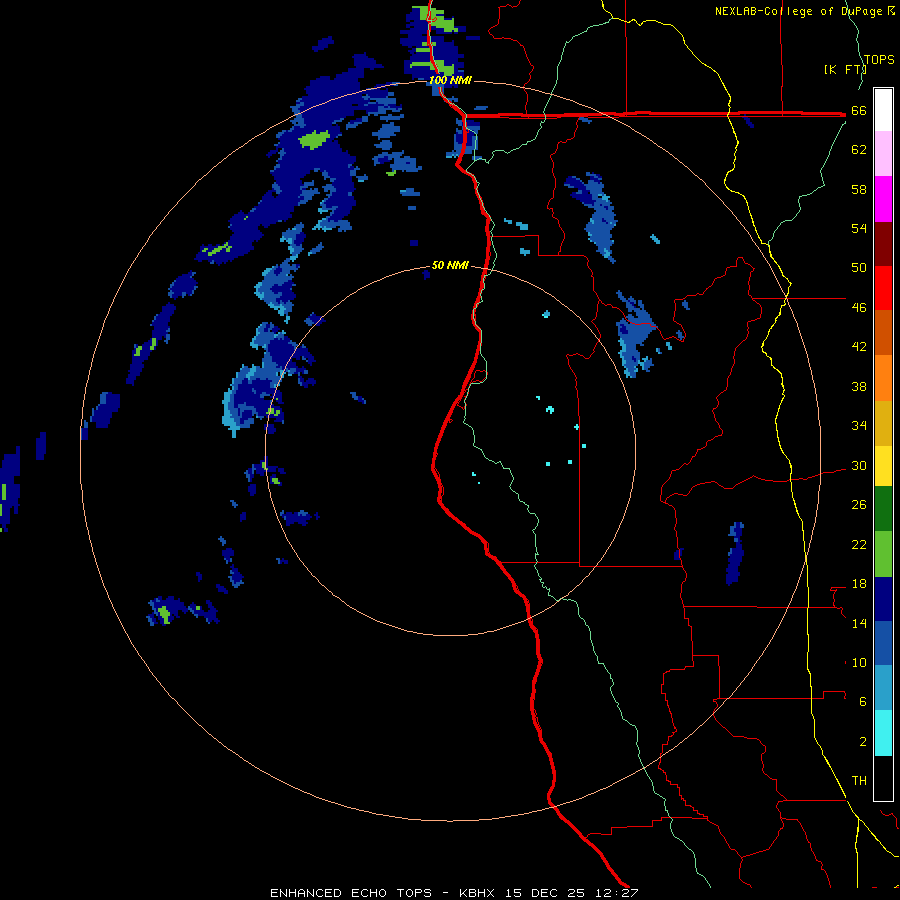
Task: Click the light green 26 kft legend swatch
Action: [883, 554]
